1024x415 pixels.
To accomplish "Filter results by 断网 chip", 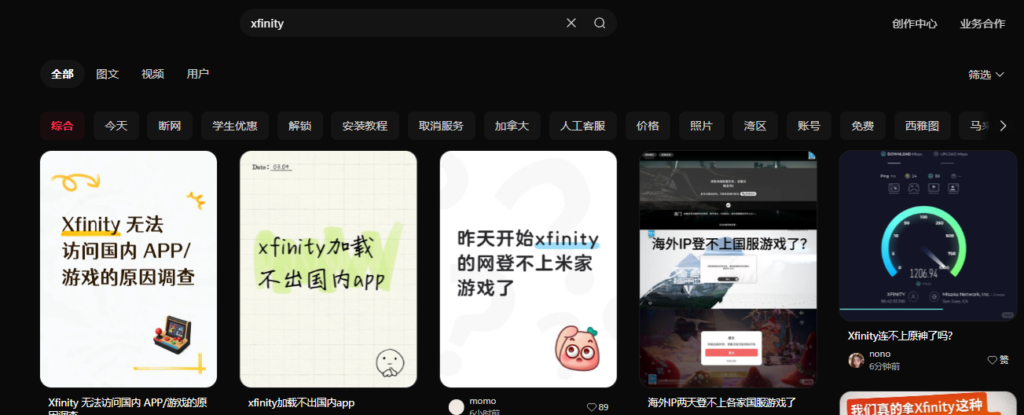I will (169, 126).
